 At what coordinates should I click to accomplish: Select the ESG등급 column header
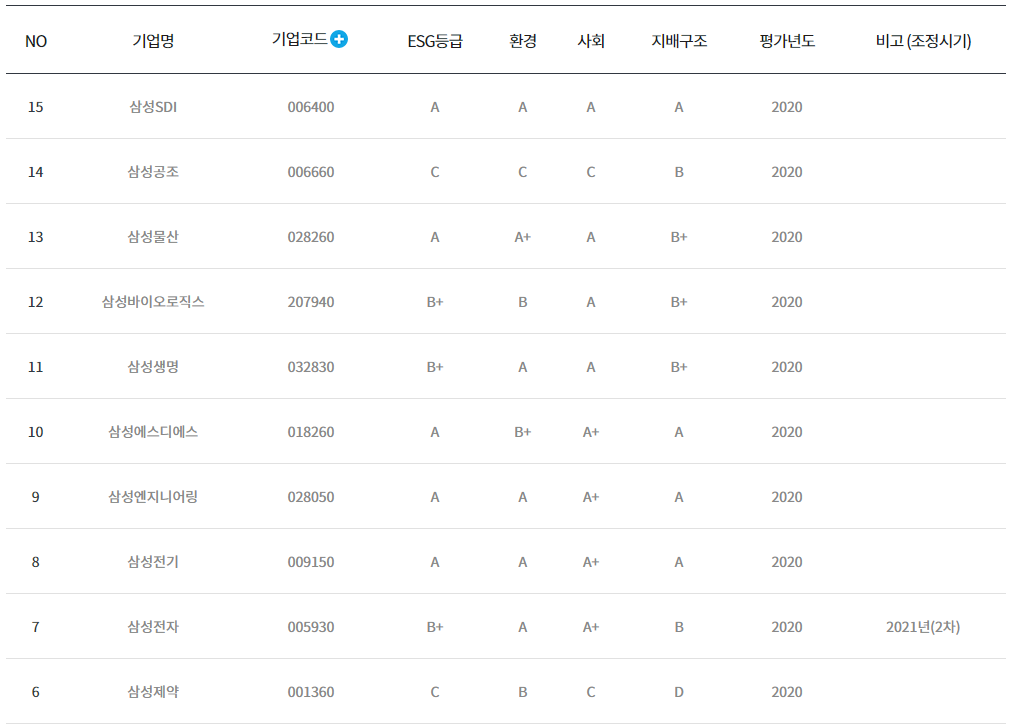[435, 41]
